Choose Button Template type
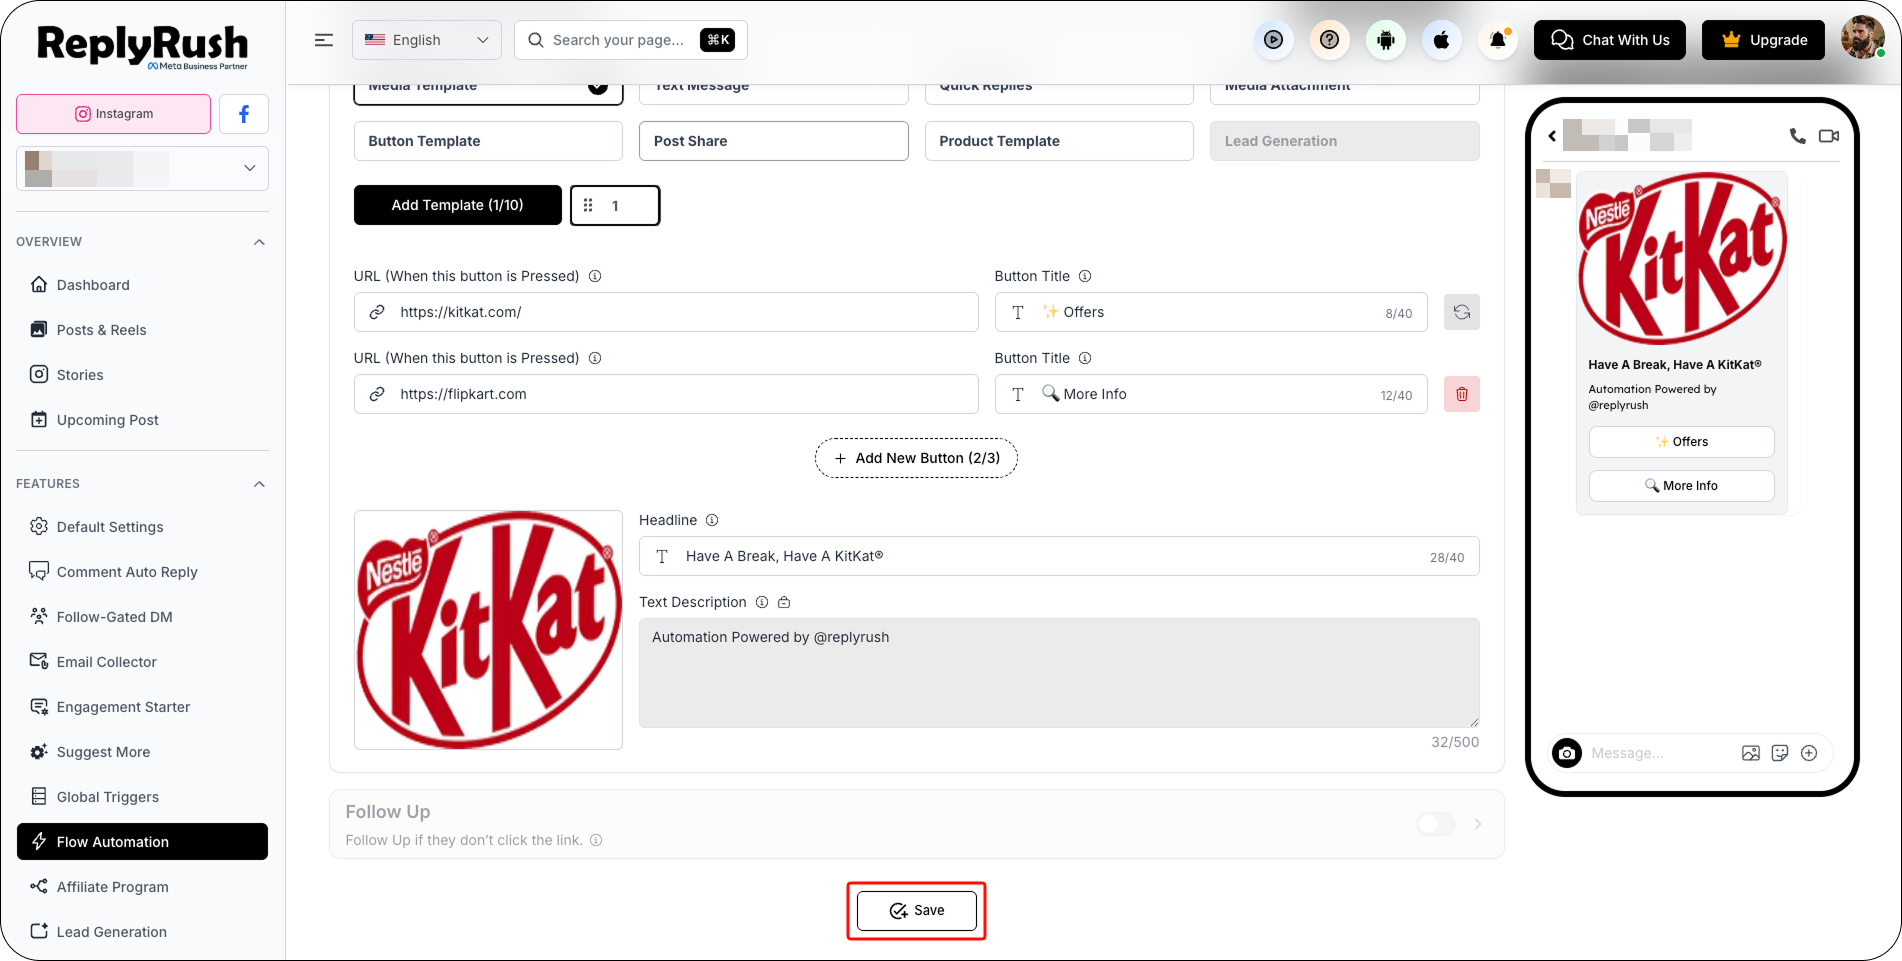 488,141
